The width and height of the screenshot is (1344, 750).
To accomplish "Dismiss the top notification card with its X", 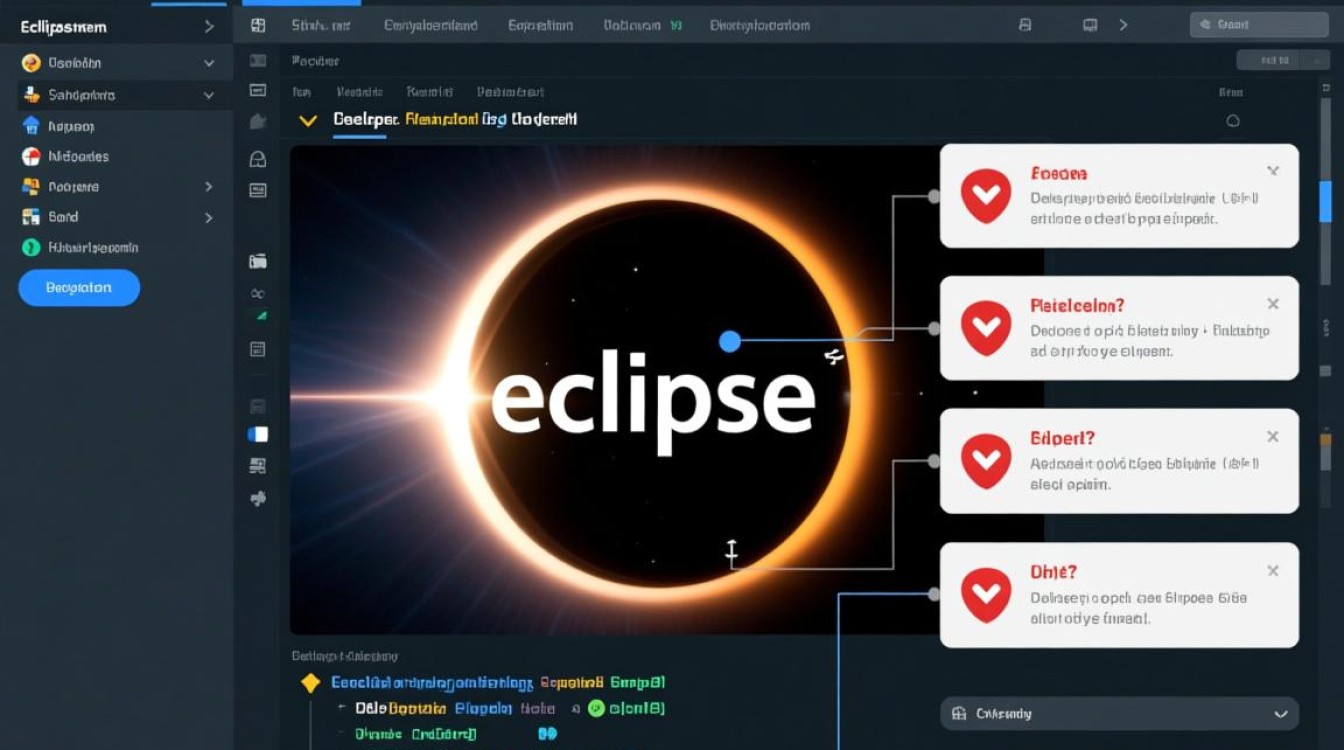I will tap(1273, 170).
